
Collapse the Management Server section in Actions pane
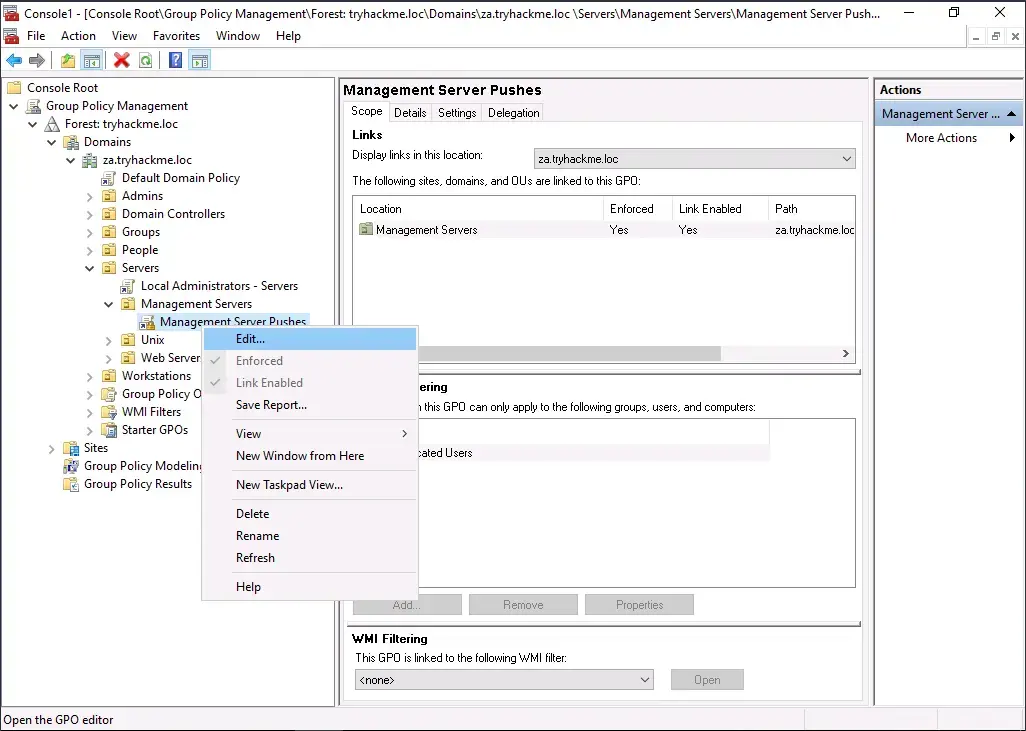(x=1012, y=114)
